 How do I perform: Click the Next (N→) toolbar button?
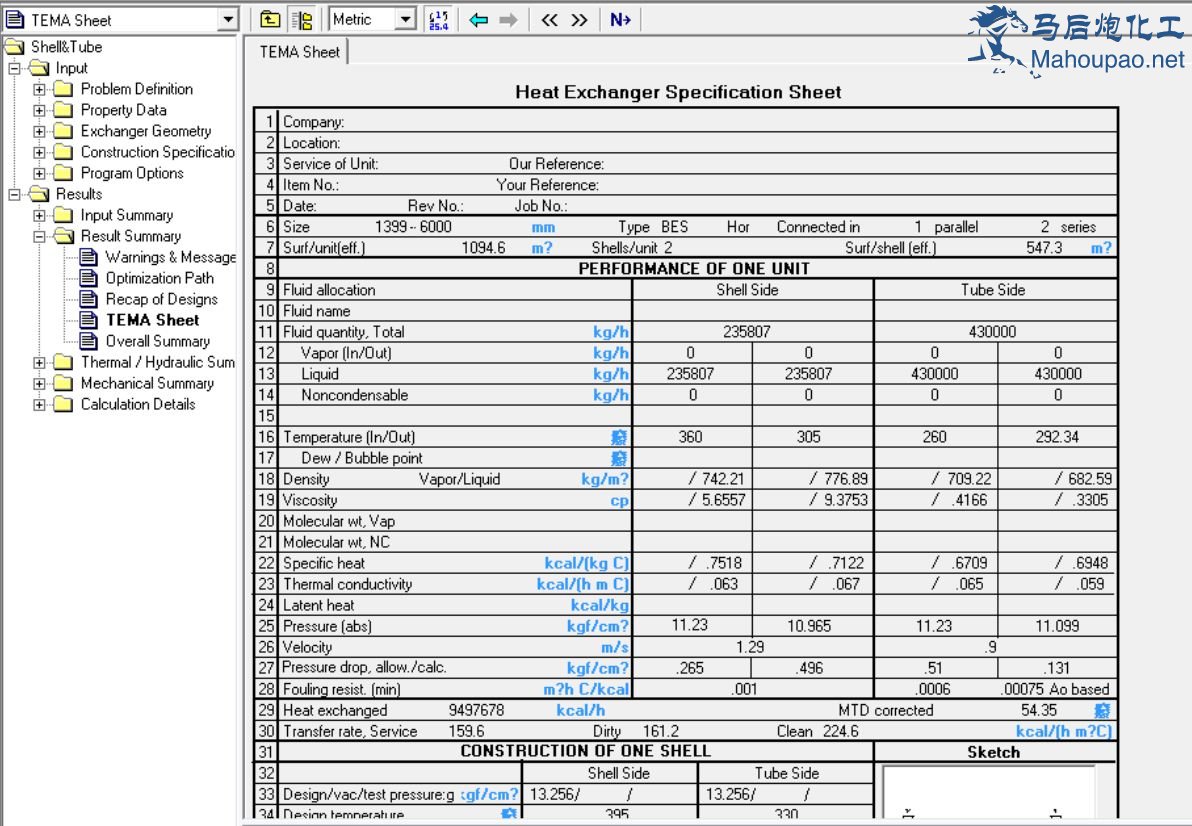coord(620,19)
